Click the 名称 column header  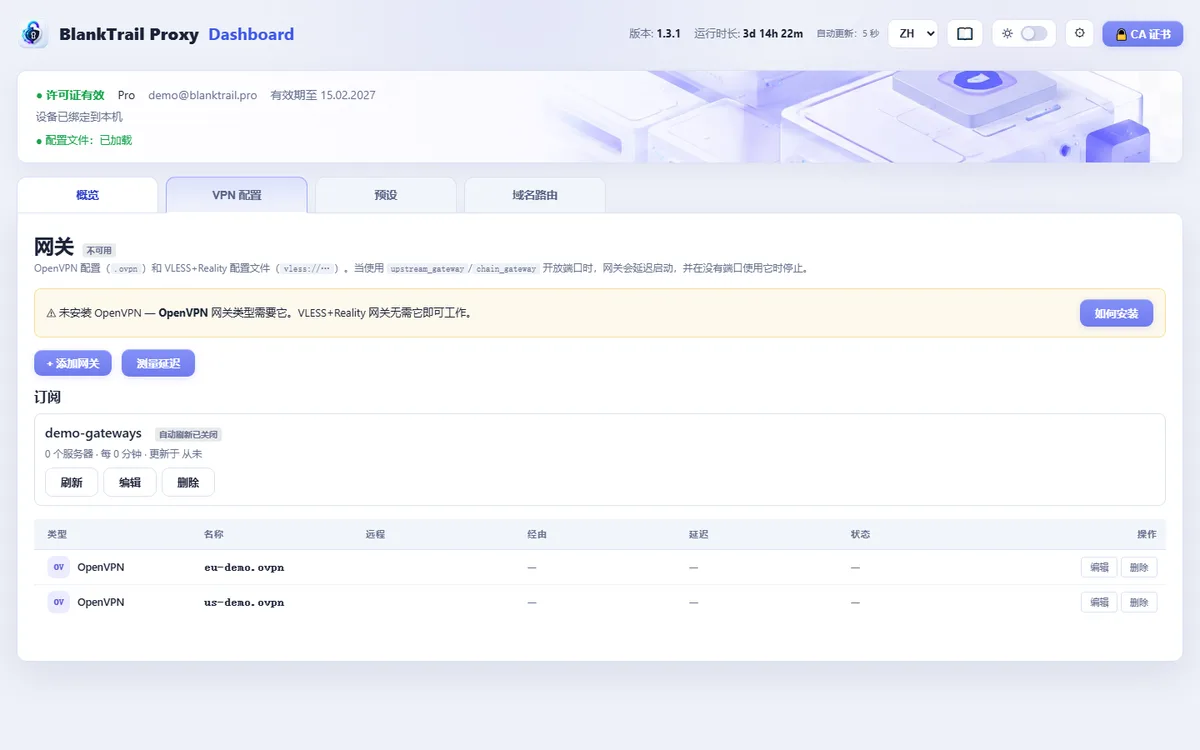(213, 534)
